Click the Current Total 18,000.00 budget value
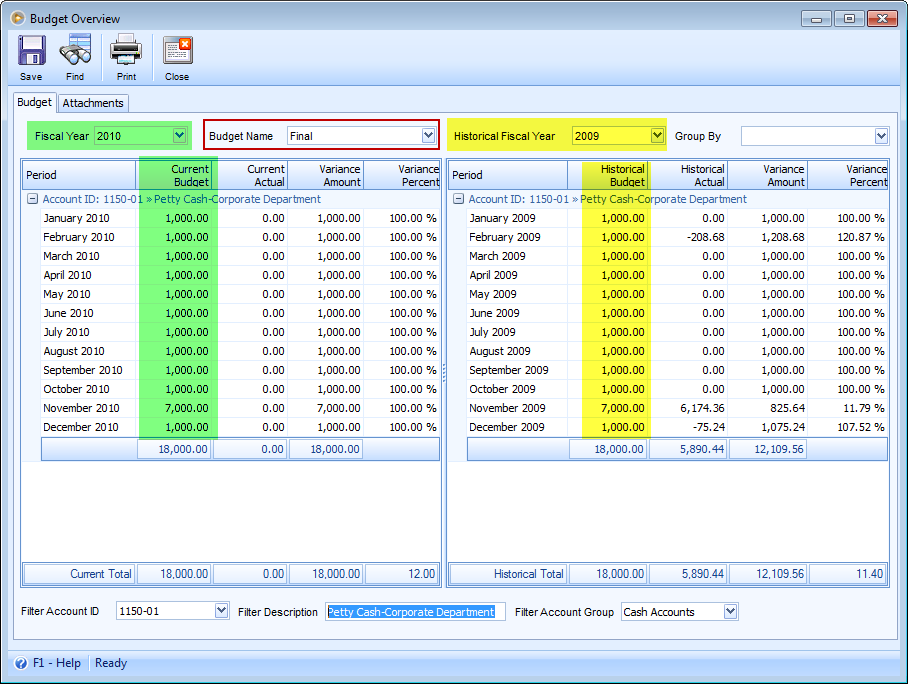The width and height of the screenshot is (908, 684). tap(174, 574)
